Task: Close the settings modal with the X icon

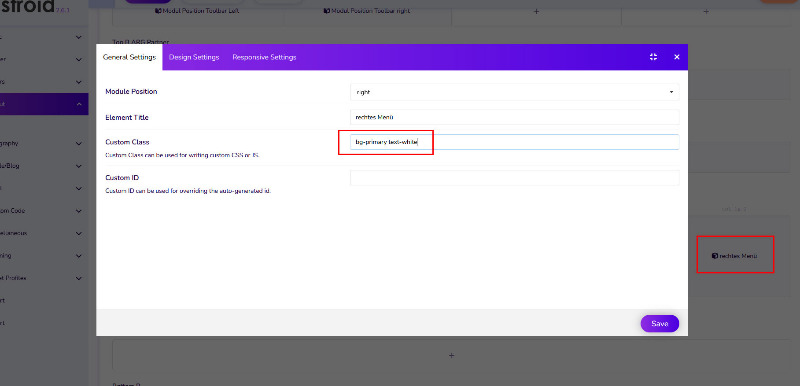Action: coord(677,57)
